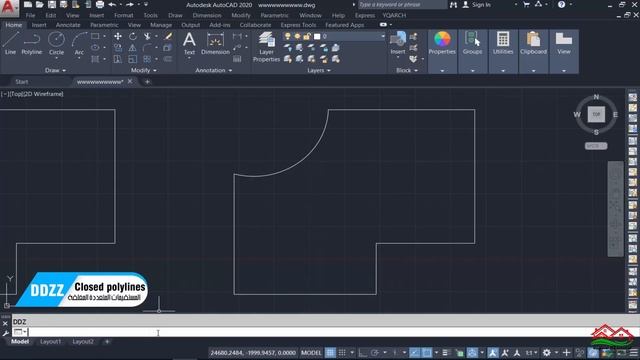Open Layer Properties manager

(x=266, y=47)
